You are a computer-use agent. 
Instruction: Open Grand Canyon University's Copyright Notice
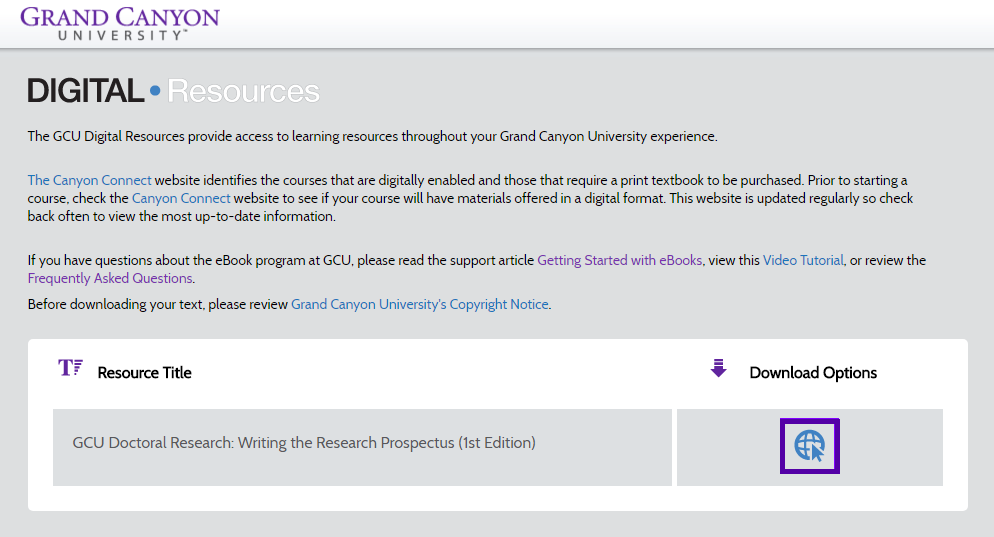click(420, 304)
